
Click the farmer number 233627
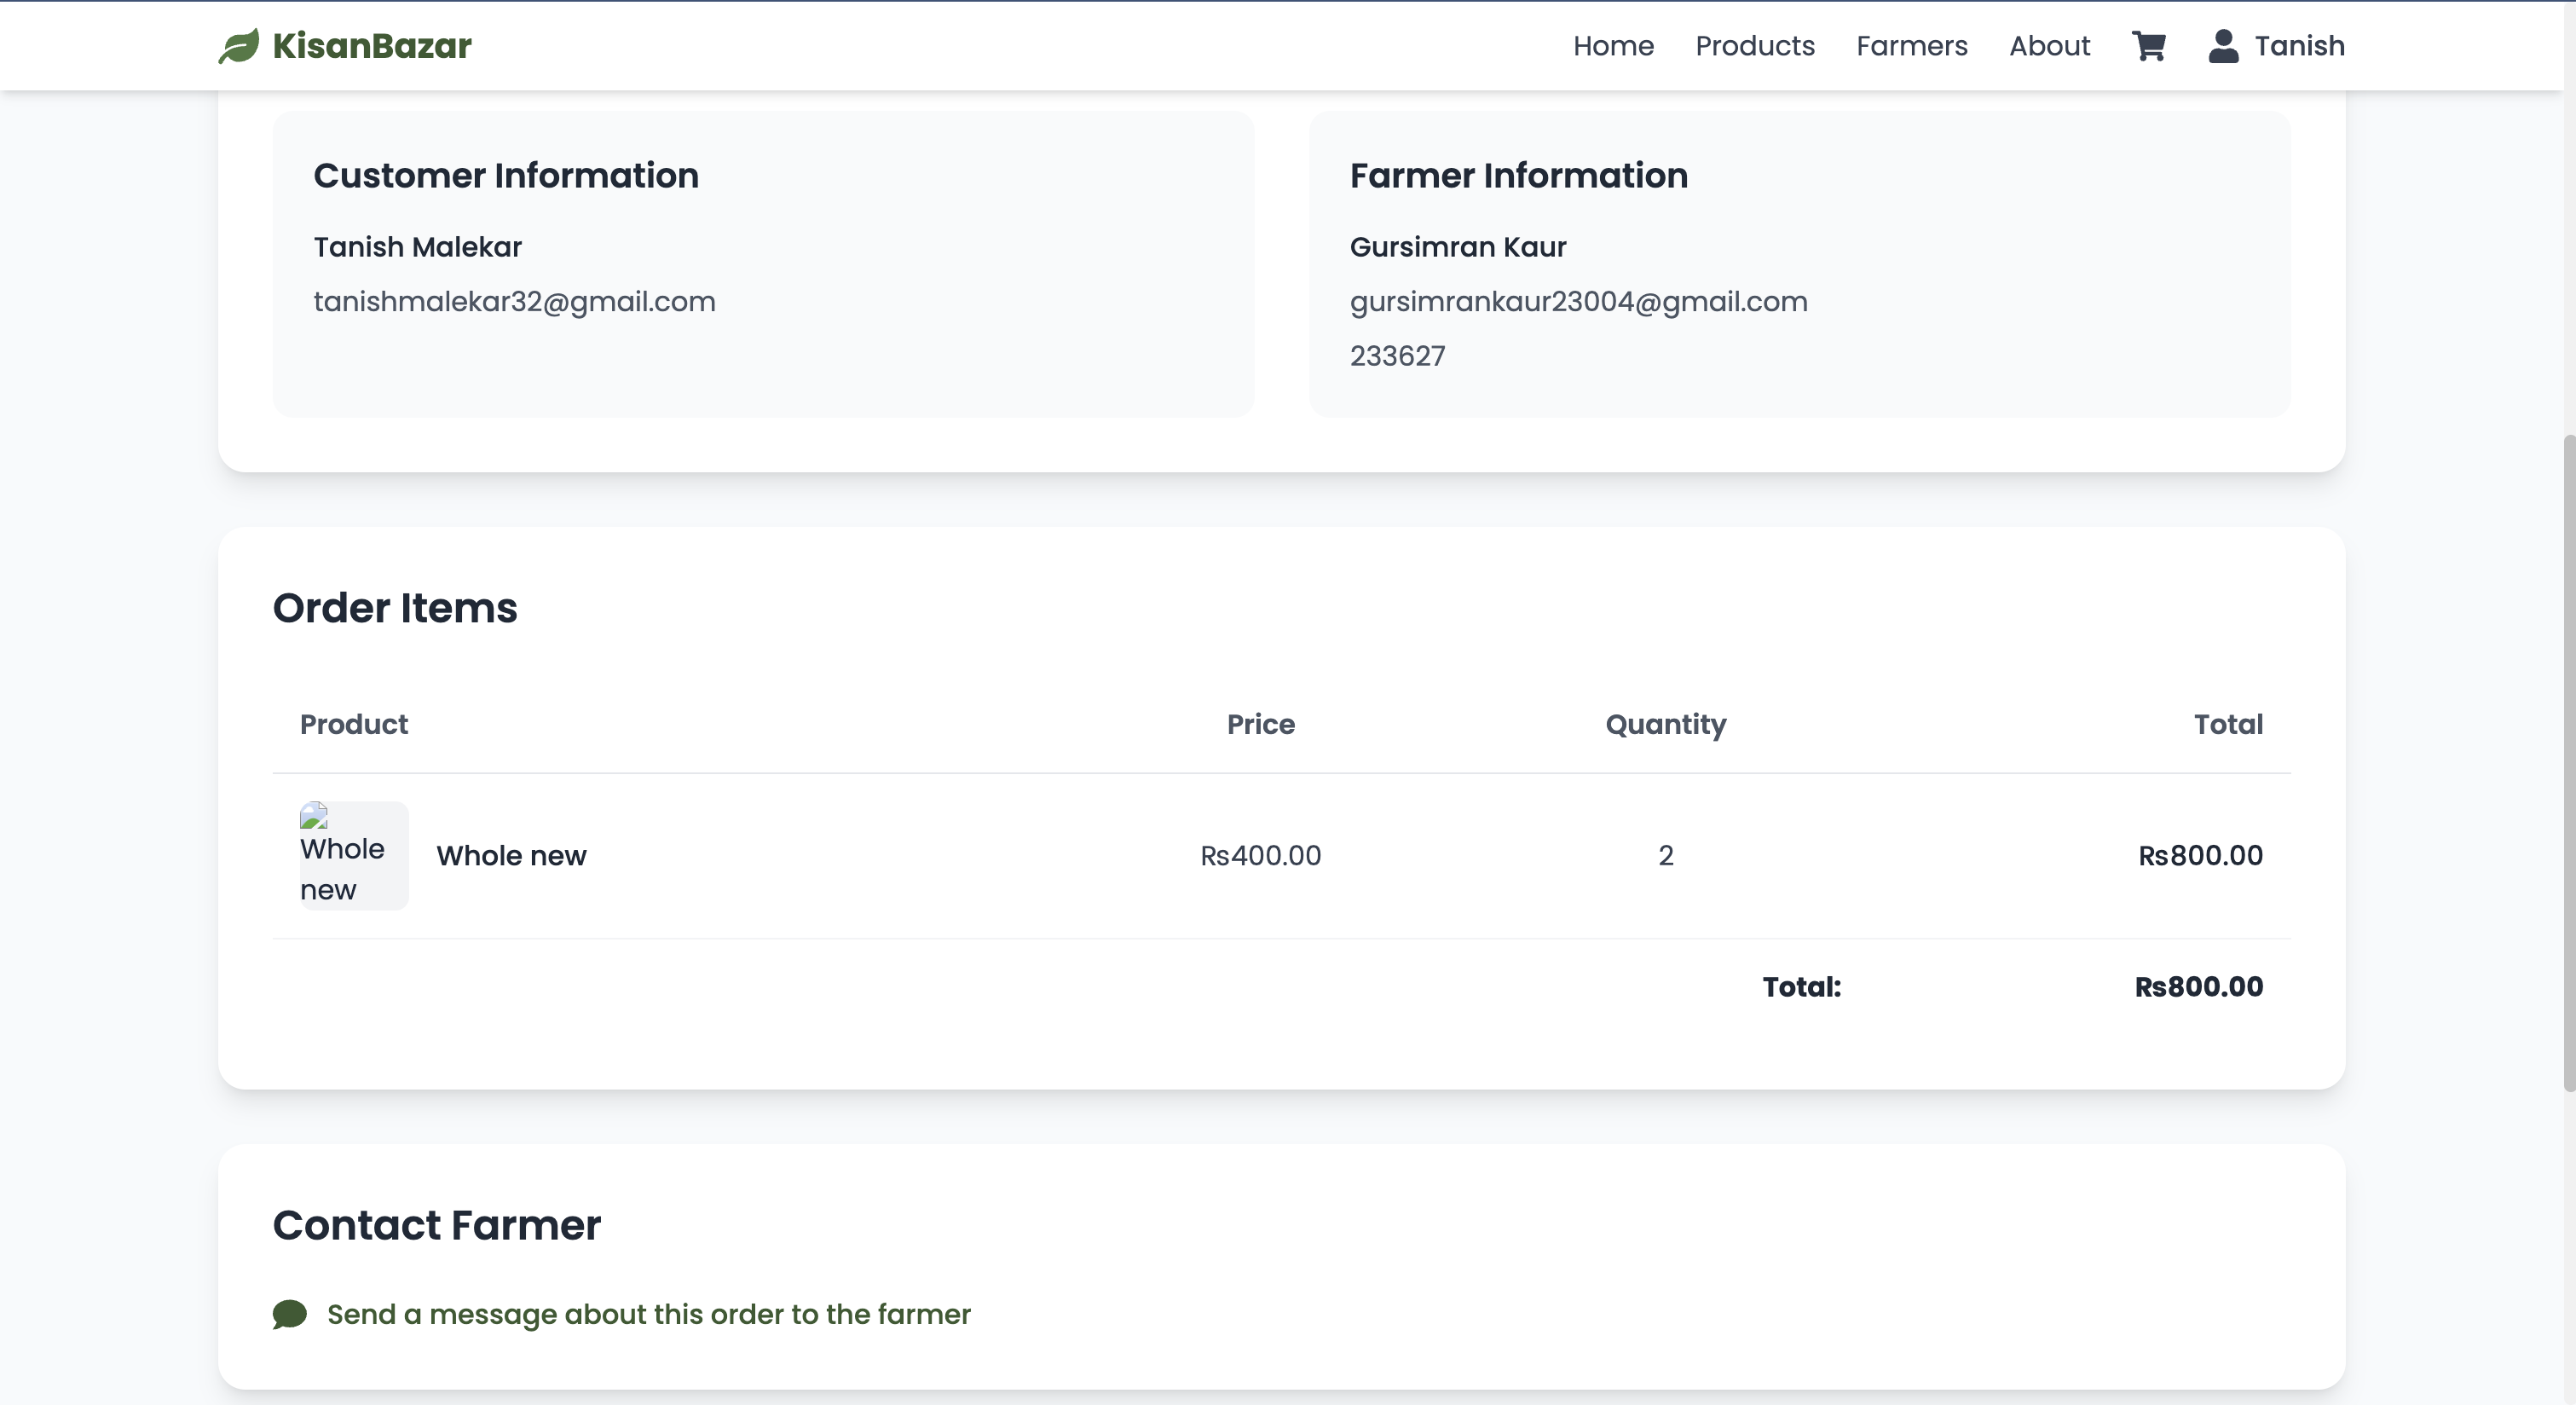(x=1397, y=356)
